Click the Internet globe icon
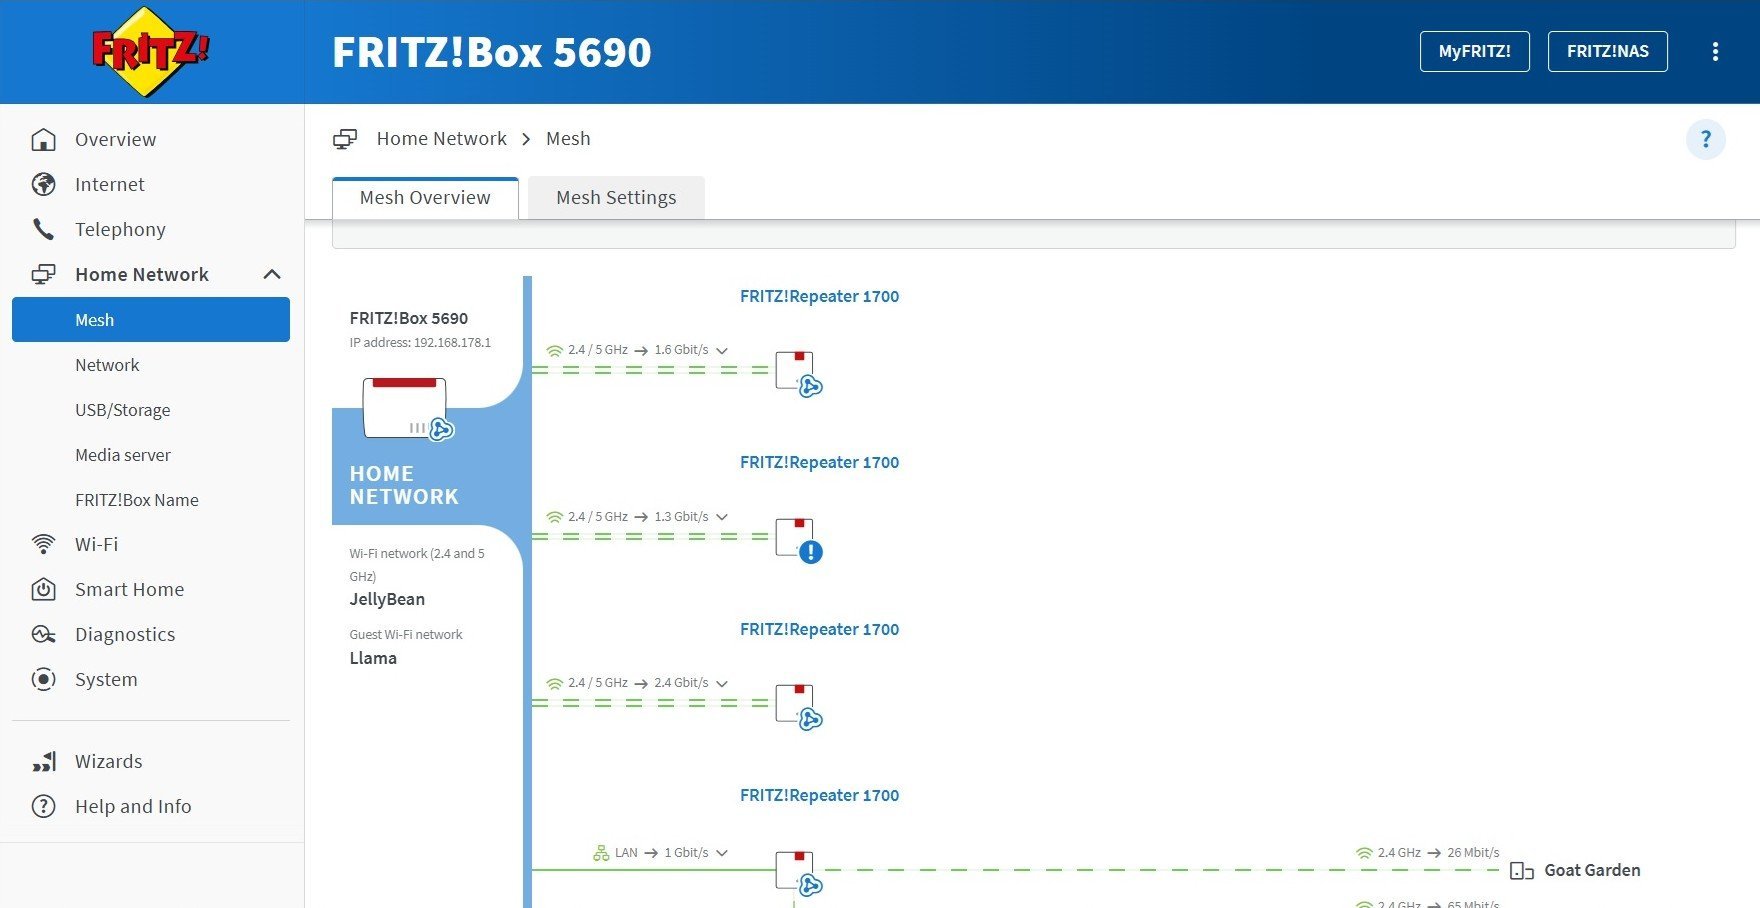This screenshot has height=908, width=1760. 43,184
